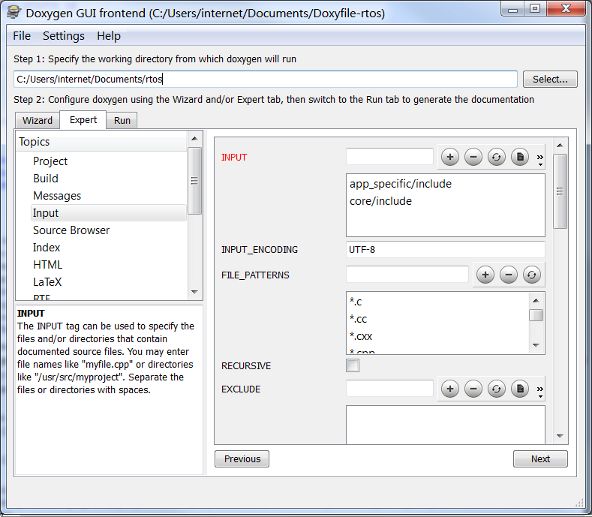Reset the INPUT list to default
Viewport: 592px width, 517px height.
point(496,157)
